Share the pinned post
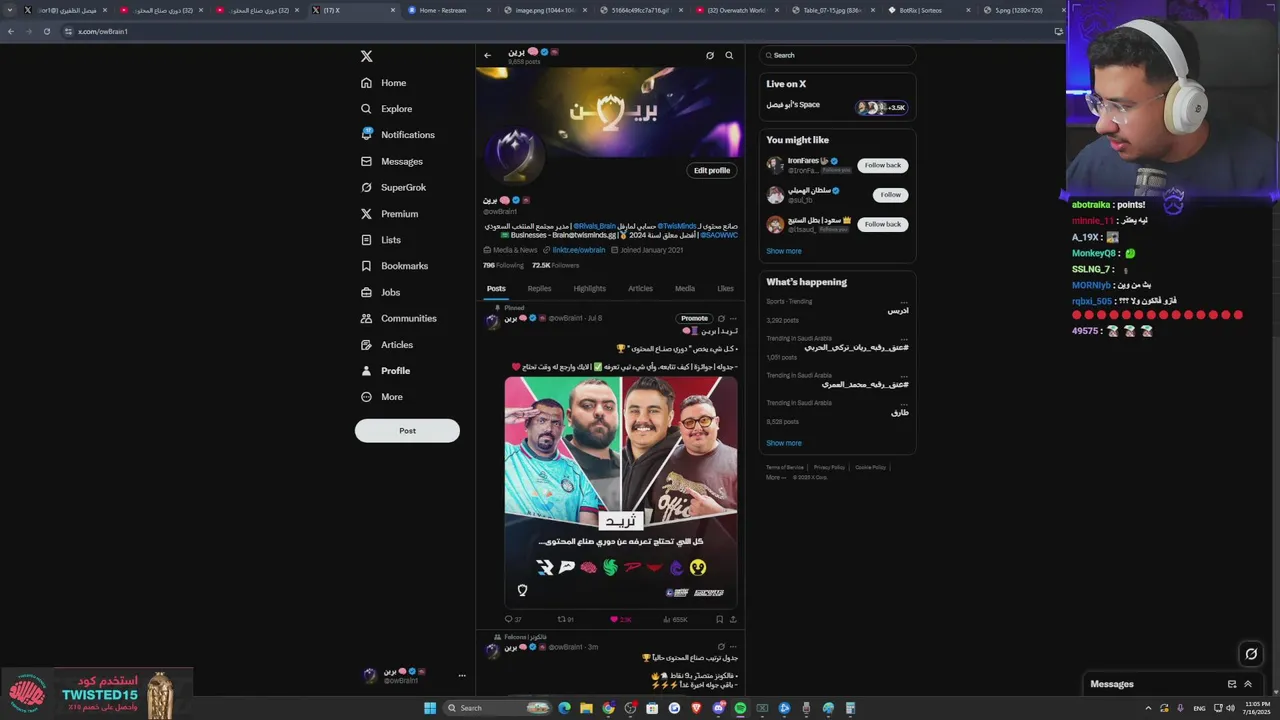The width and height of the screenshot is (1280, 720). (x=733, y=620)
